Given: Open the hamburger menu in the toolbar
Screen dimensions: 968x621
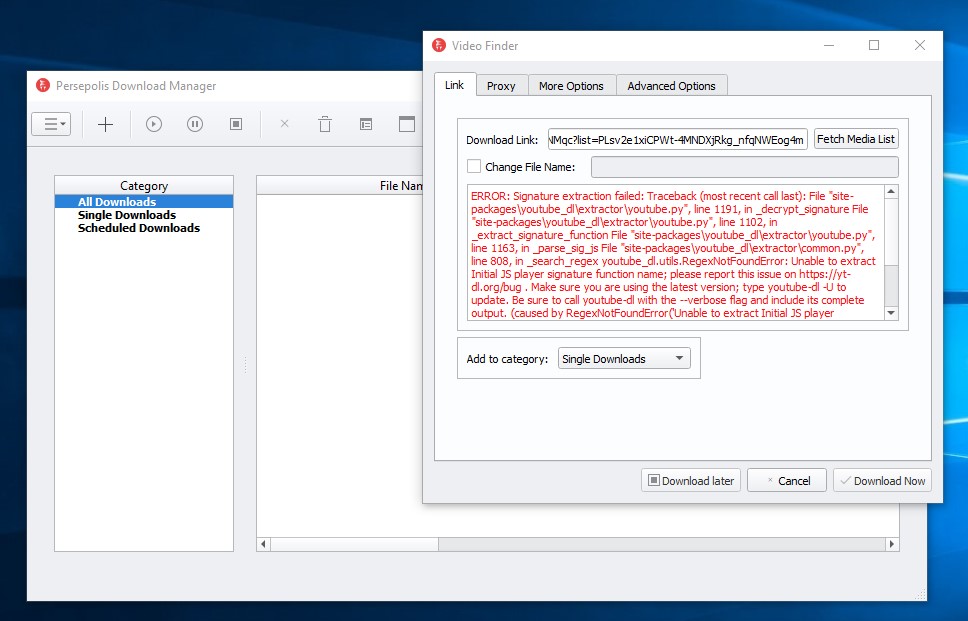Looking at the screenshot, I should coord(51,124).
